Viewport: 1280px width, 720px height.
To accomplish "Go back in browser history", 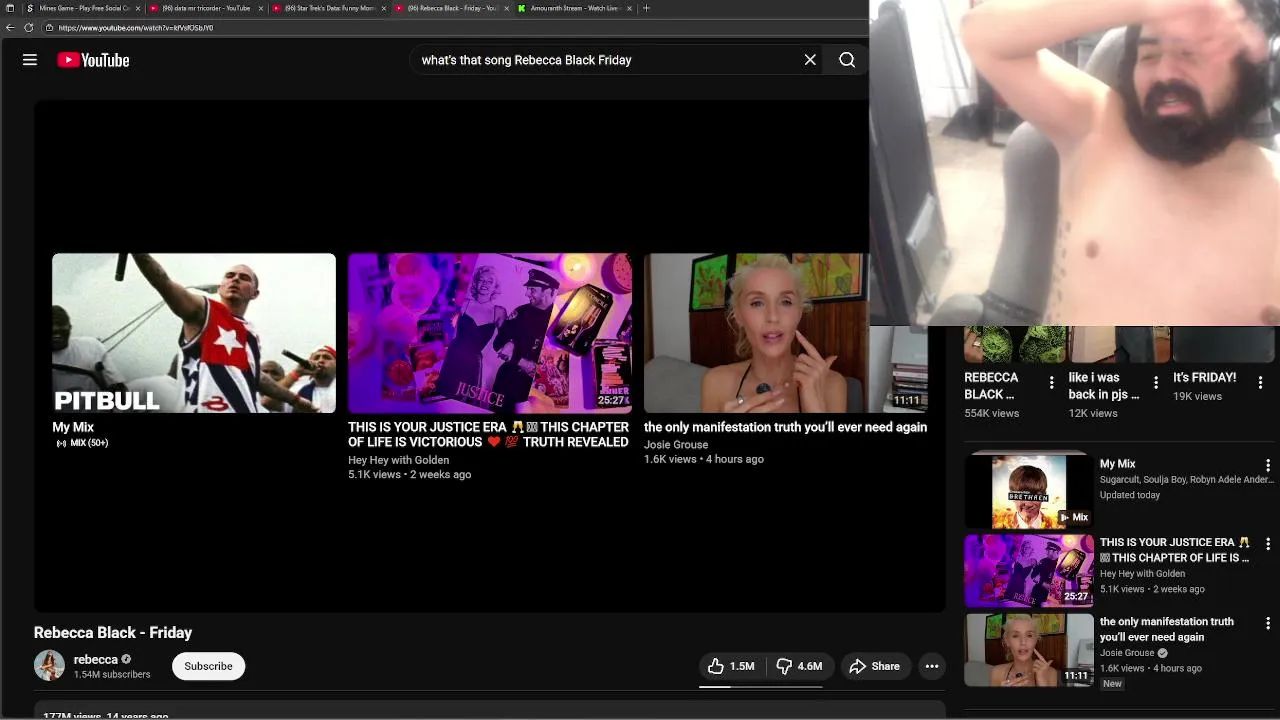I will [x=10, y=28].
